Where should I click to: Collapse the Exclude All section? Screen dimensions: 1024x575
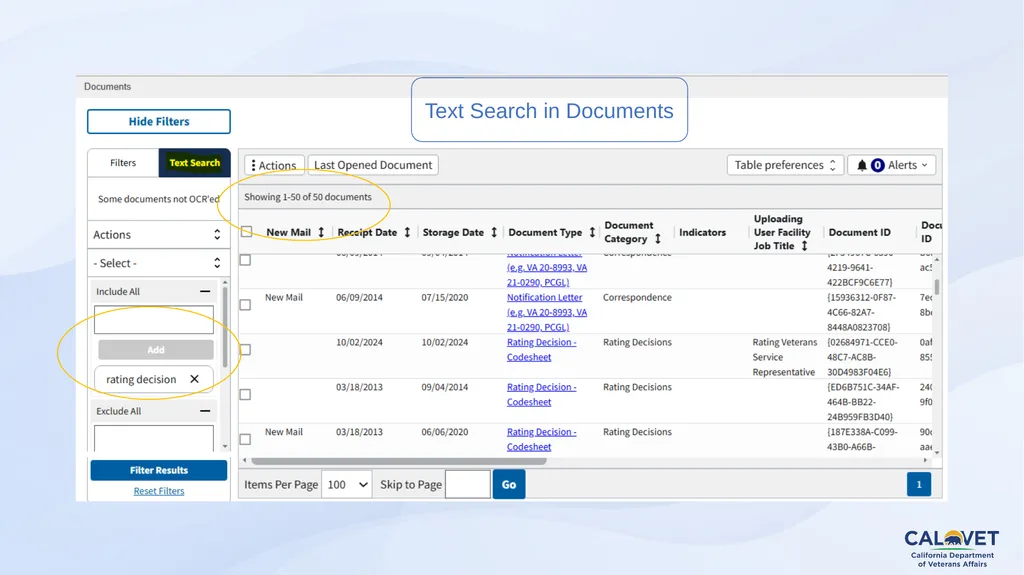click(205, 411)
